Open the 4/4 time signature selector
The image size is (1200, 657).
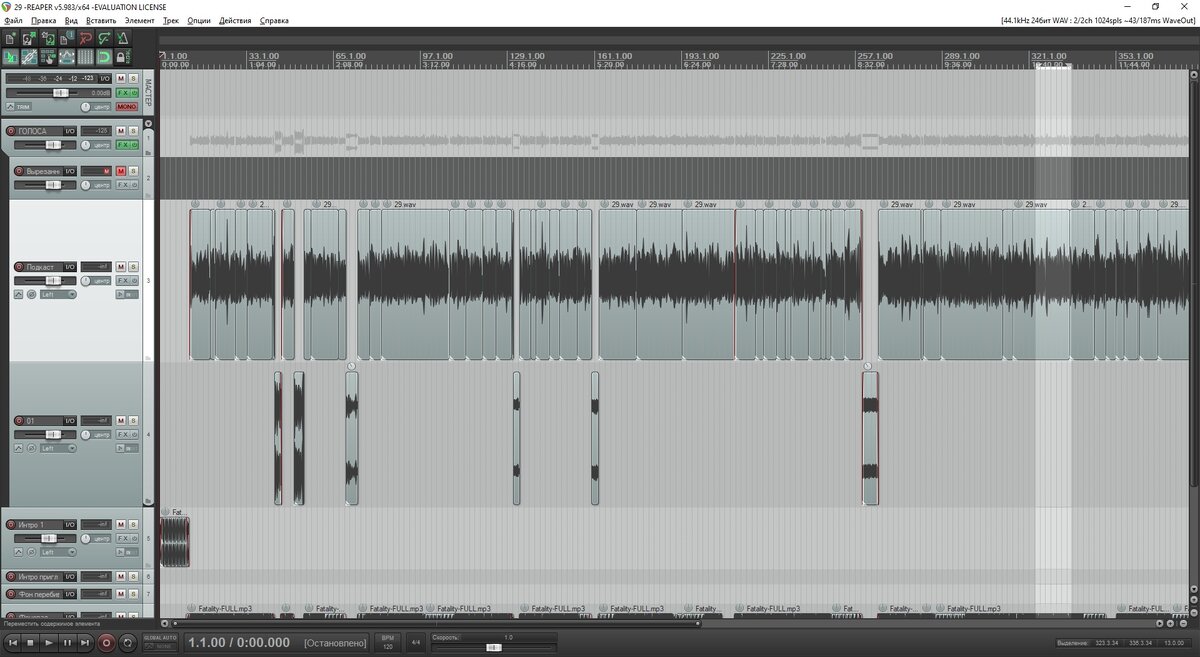(416, 642)
